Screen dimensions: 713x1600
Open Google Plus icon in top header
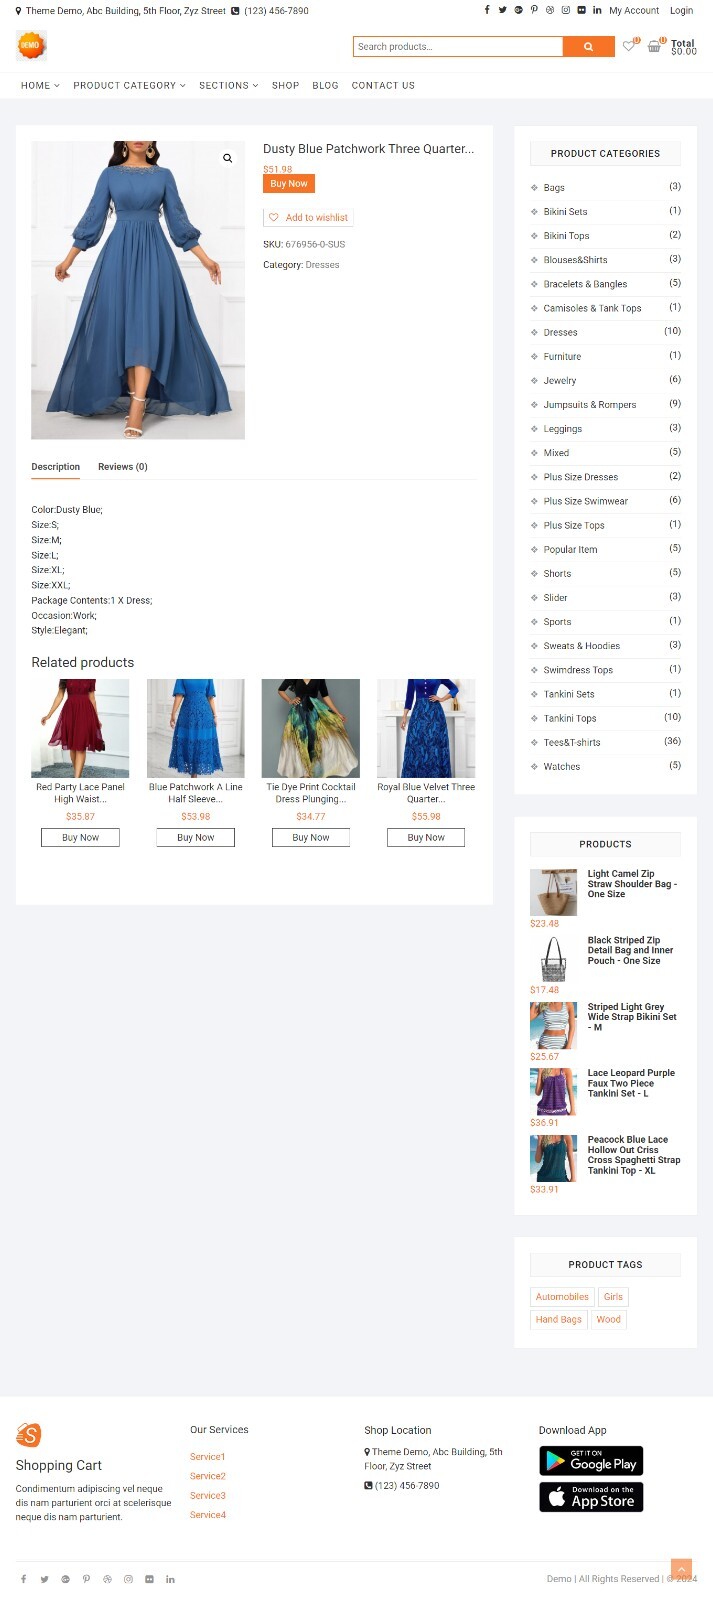[518, 10]
